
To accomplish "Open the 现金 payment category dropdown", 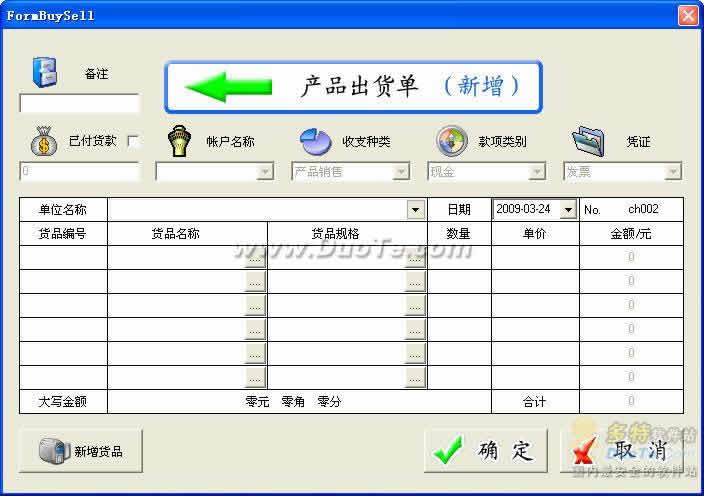I will click(x=537, y=172).
